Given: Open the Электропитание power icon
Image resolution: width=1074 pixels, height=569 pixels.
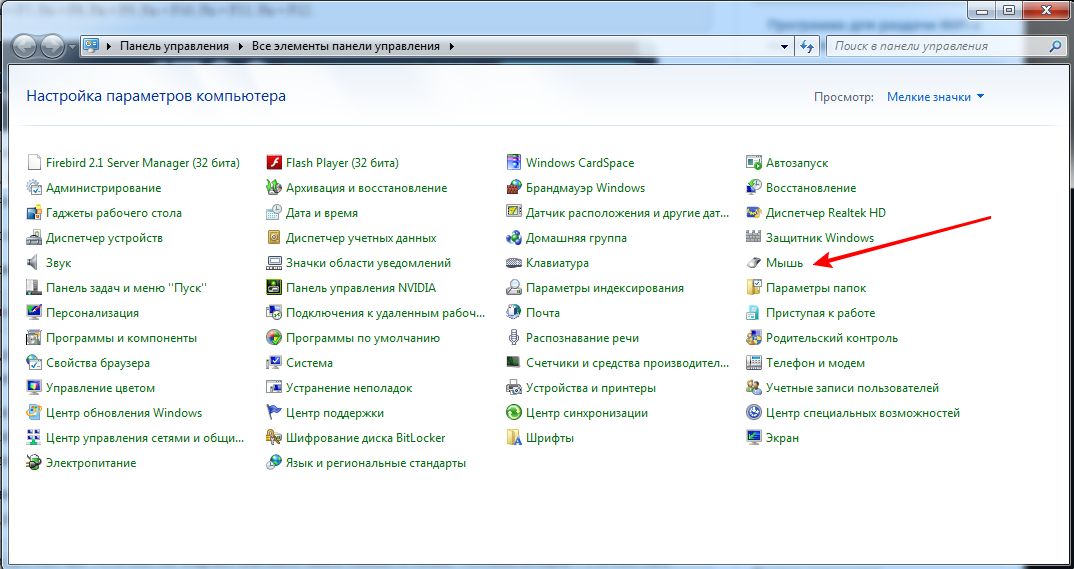Looking at the screenshot, I should pos(34,463).
